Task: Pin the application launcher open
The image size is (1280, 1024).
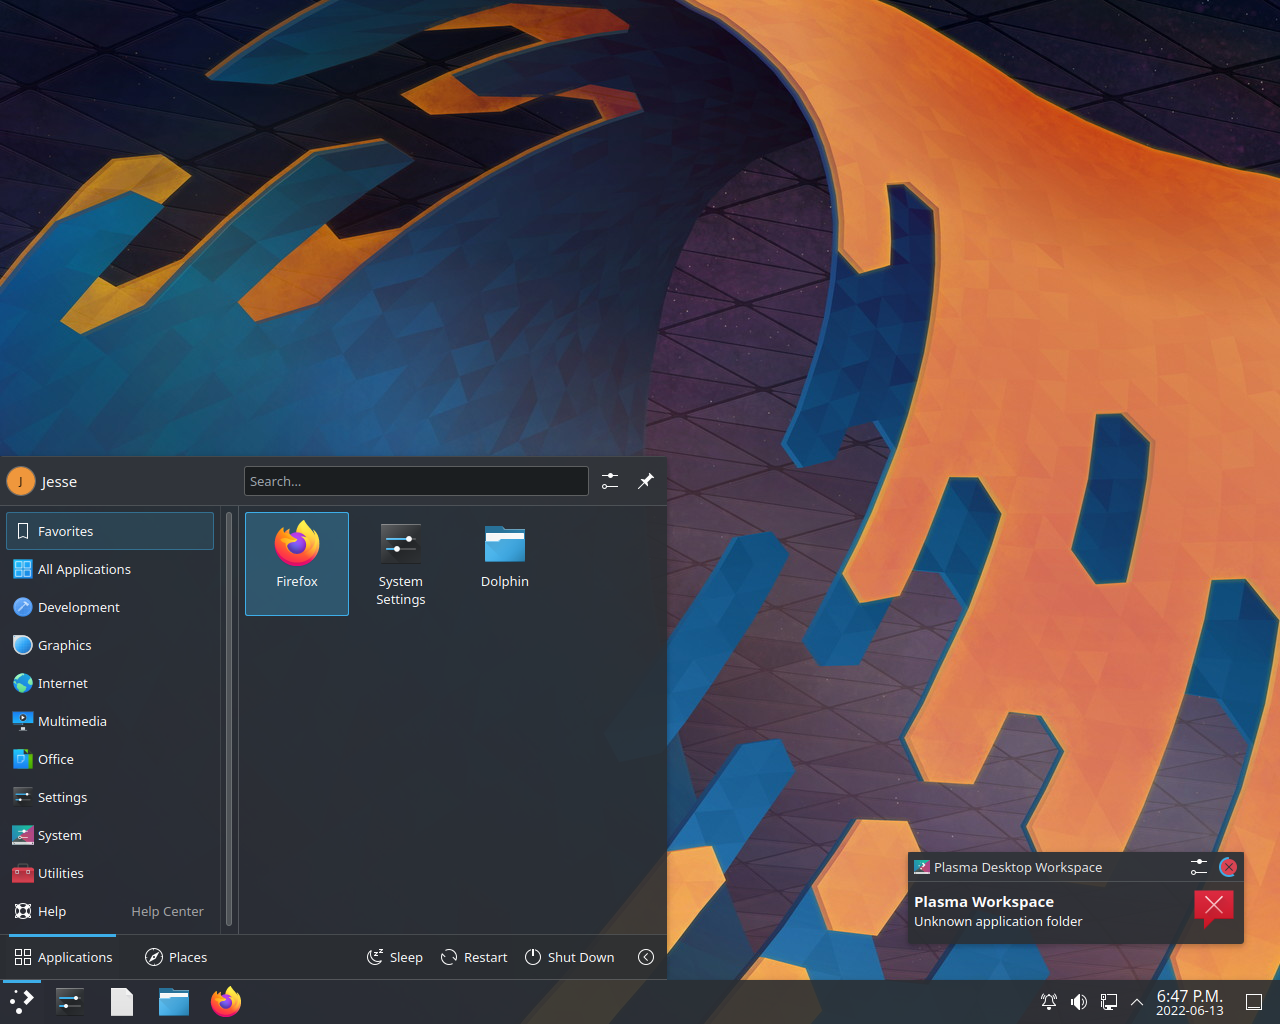Action: click(x=646, y=481)
